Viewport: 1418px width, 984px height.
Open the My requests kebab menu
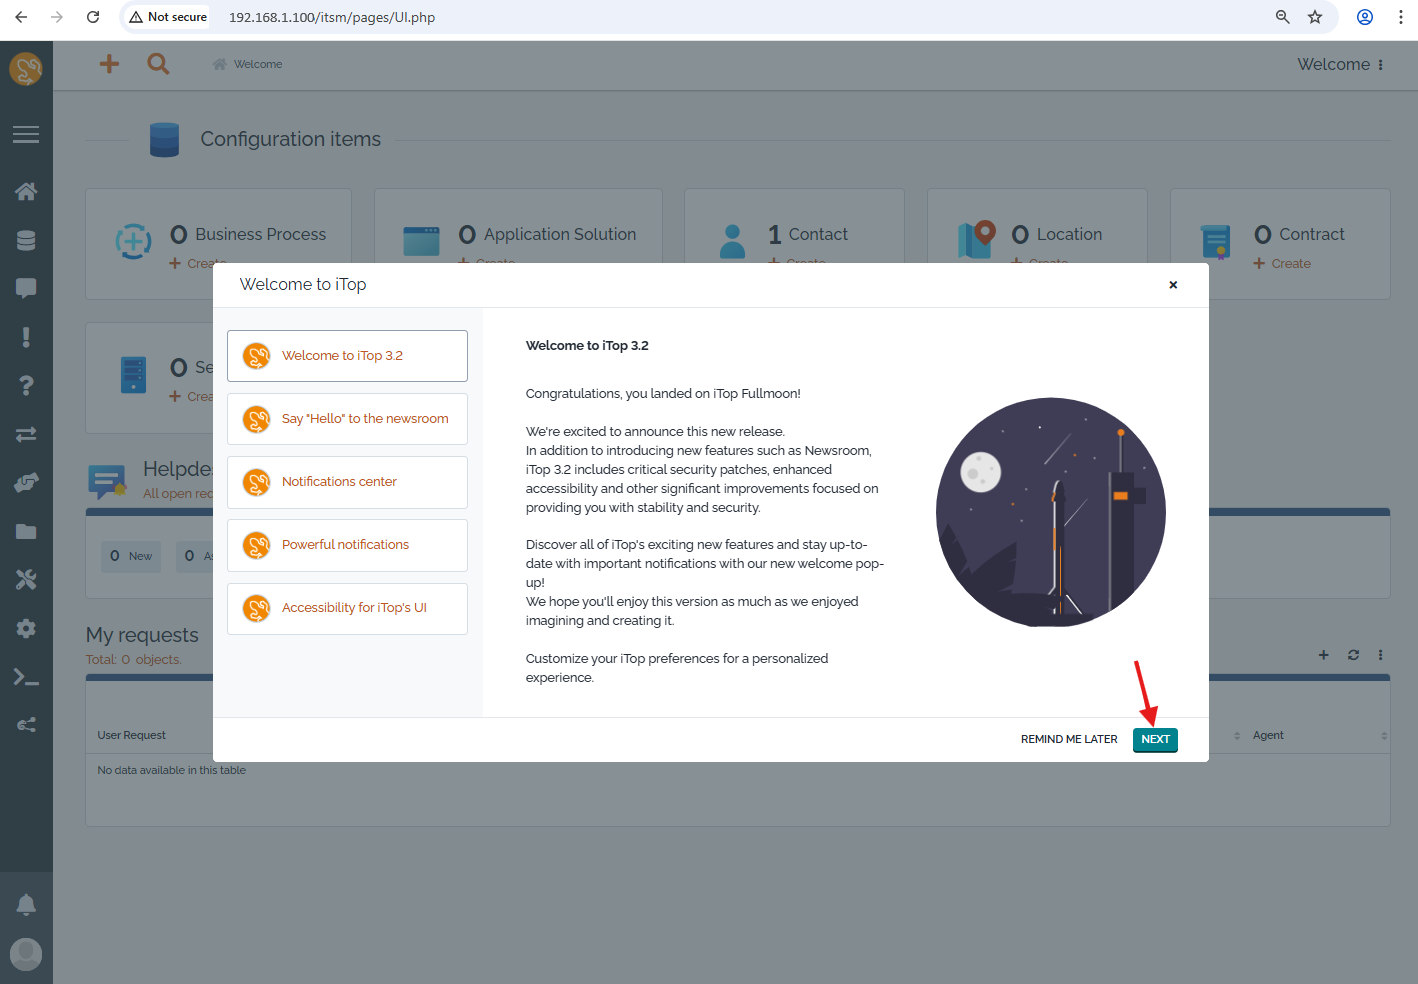(1381, 655)
